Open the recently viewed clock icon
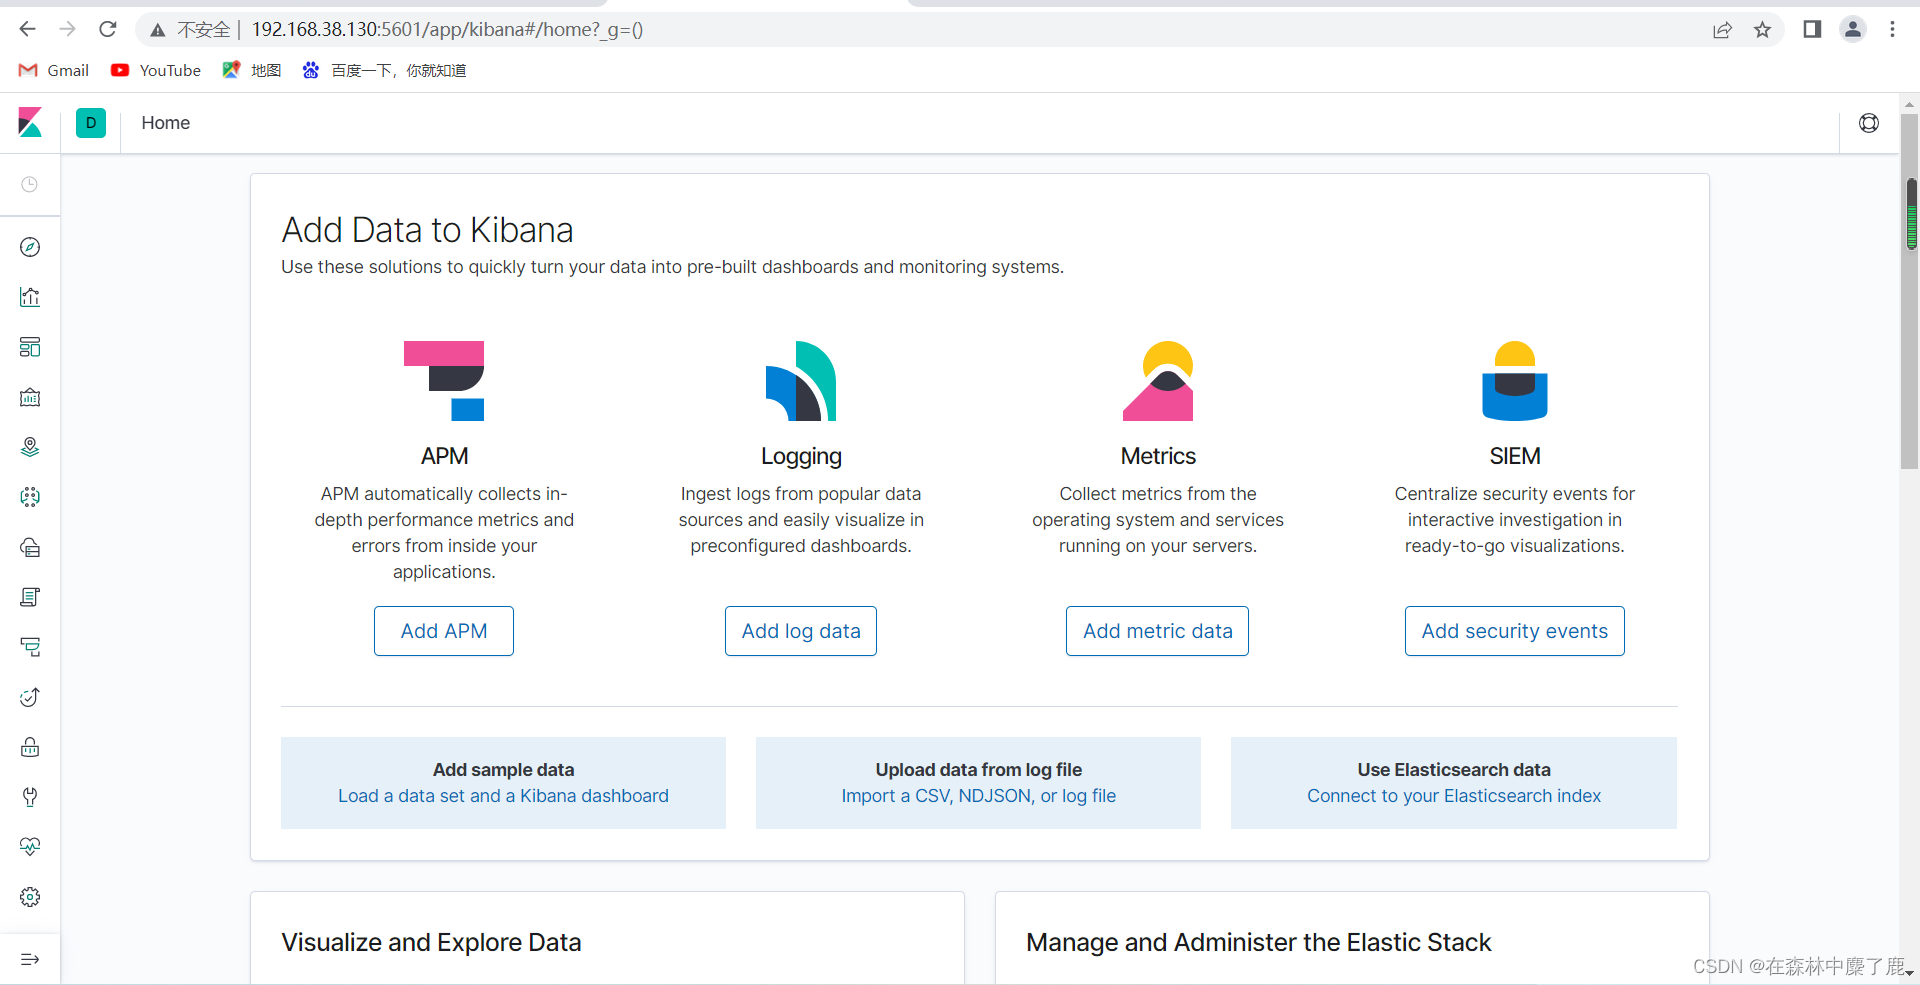Image resolution: width=1920 pixels, height=985 pixels. [x=30, y=185]
